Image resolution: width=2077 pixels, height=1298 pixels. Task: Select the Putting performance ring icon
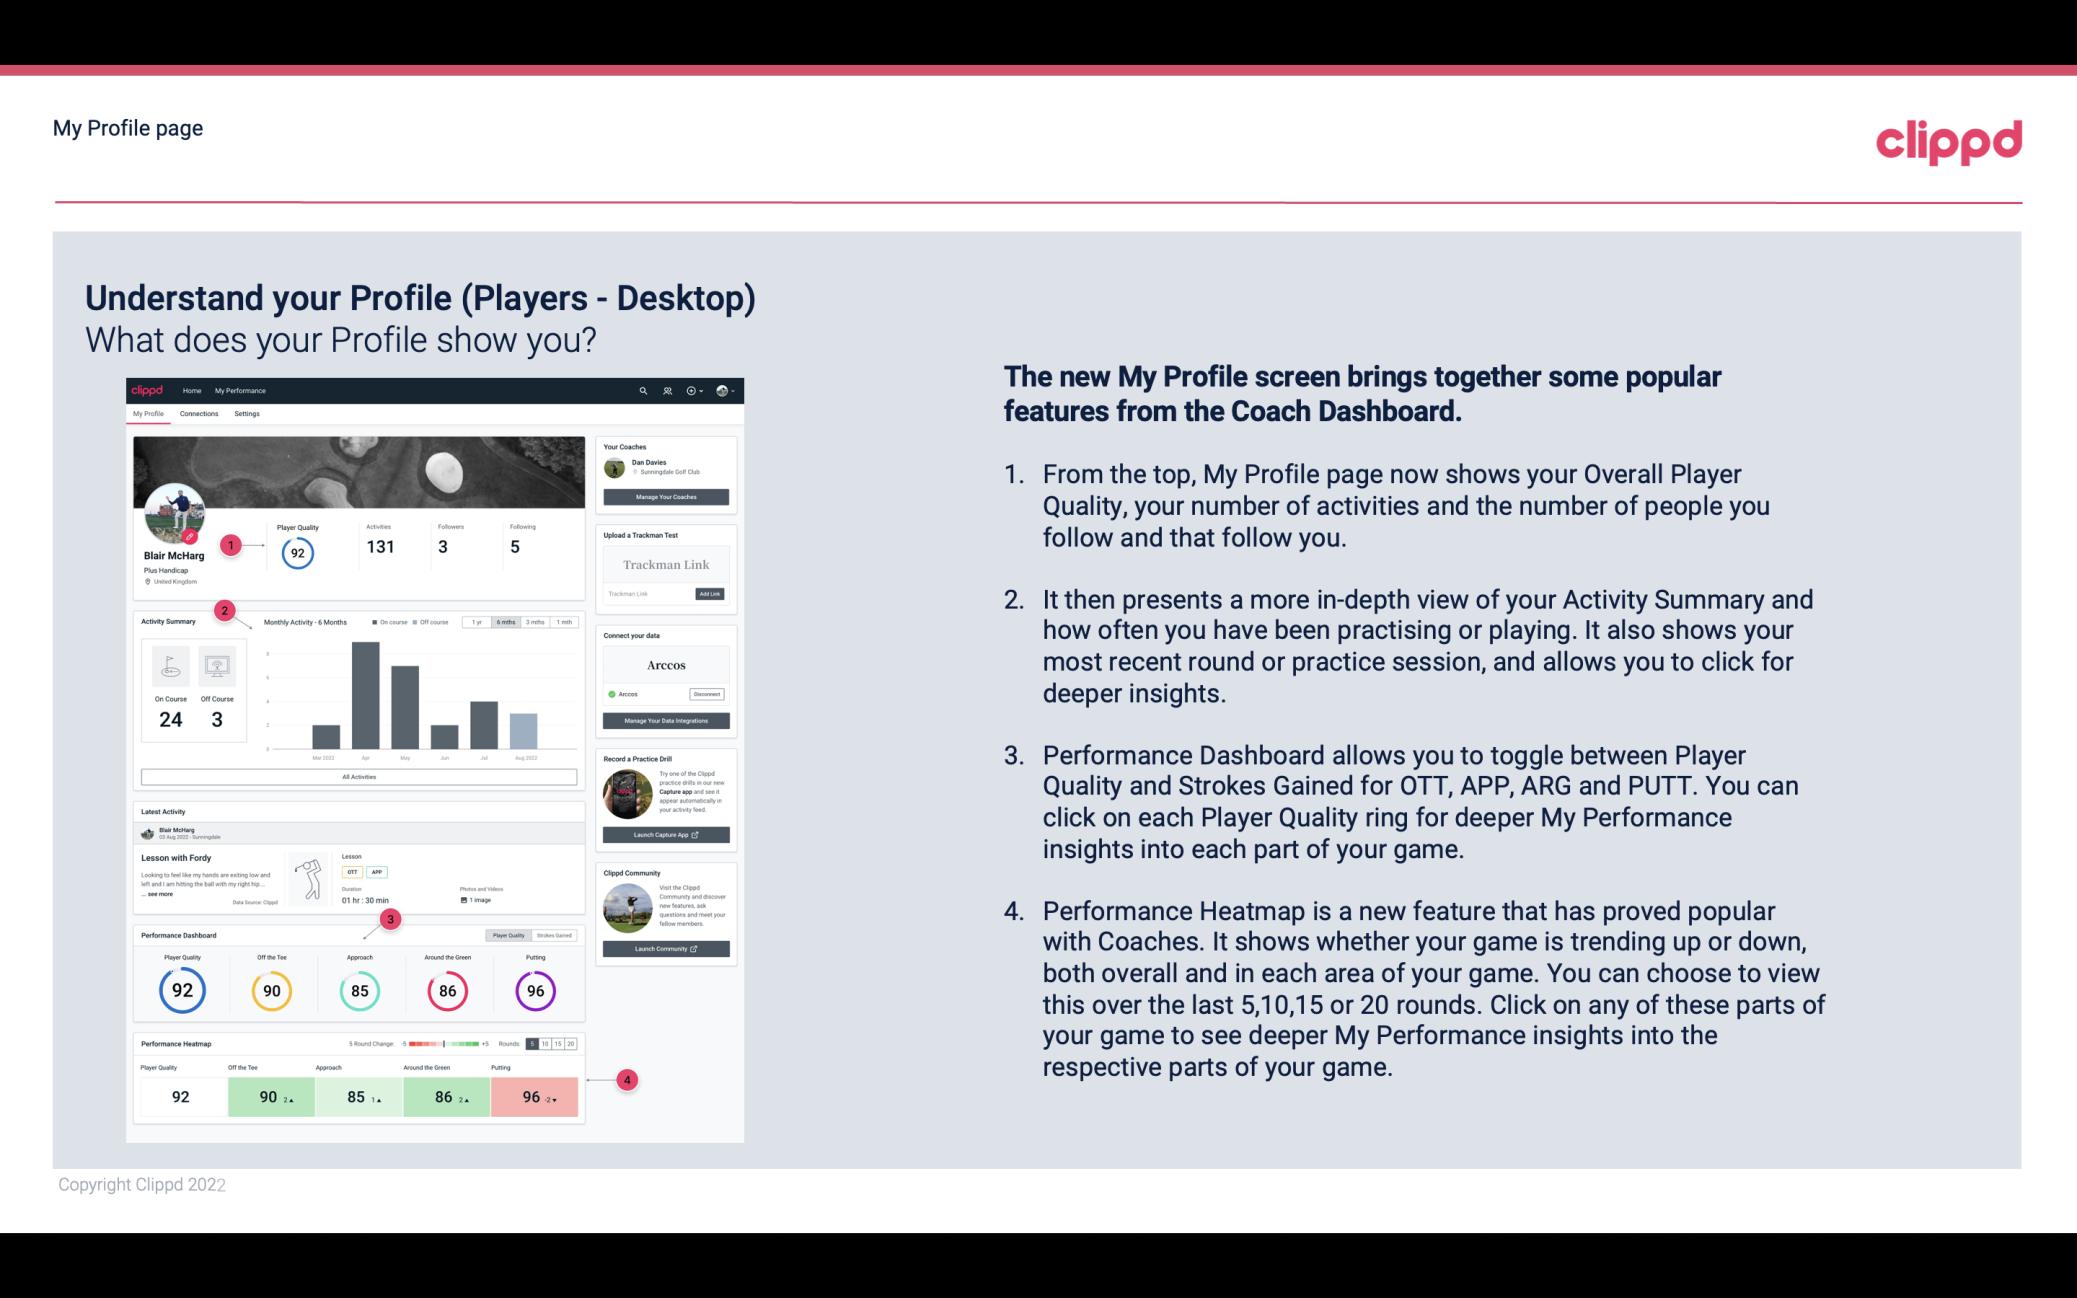534,988
